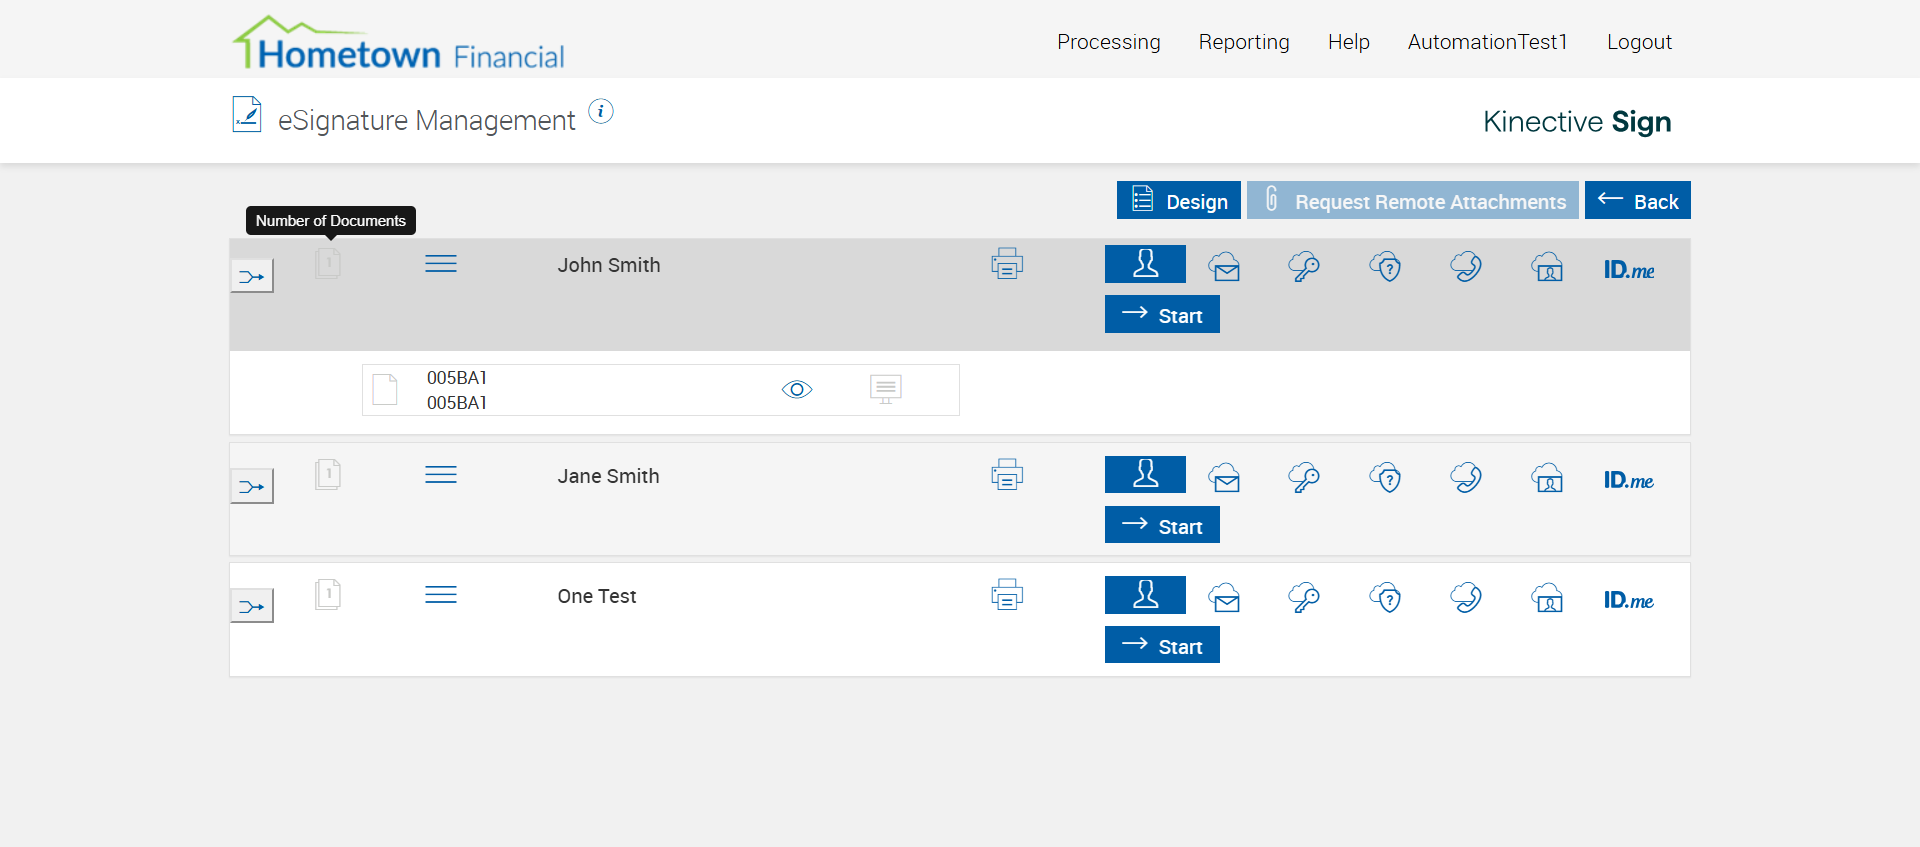
Task: Click the signing order icon for One Test
Action: pyautogui.click(x=252, y=606)
